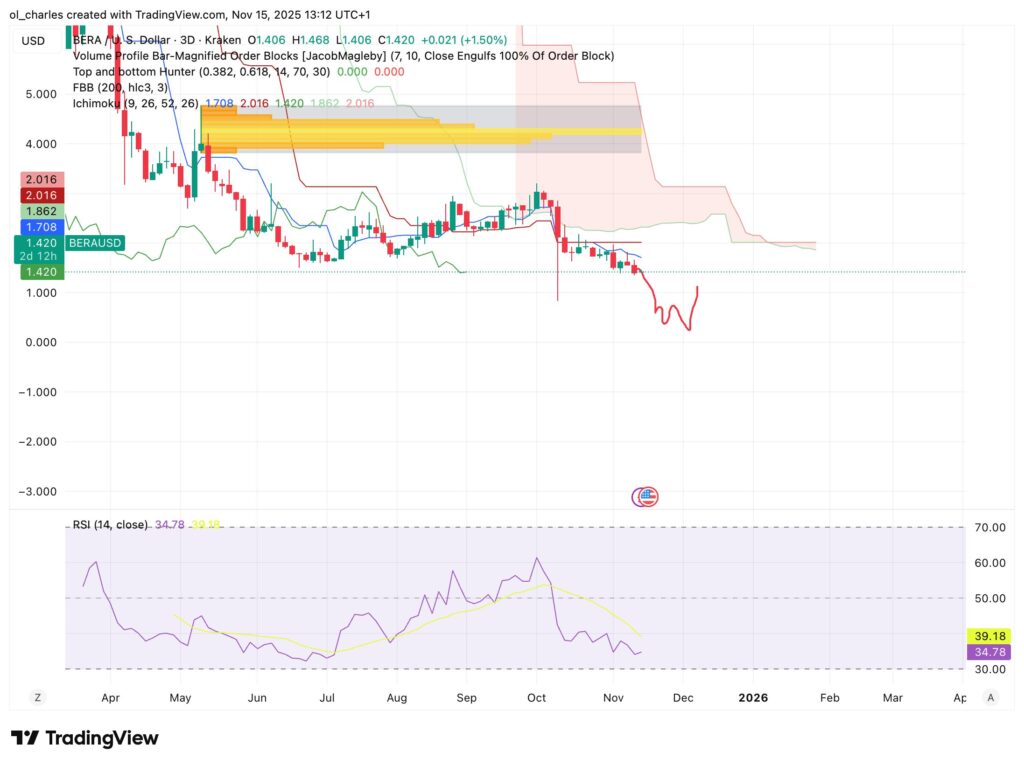Hide the Ichimoku indicator via its legend row

[x=130, y=103]
